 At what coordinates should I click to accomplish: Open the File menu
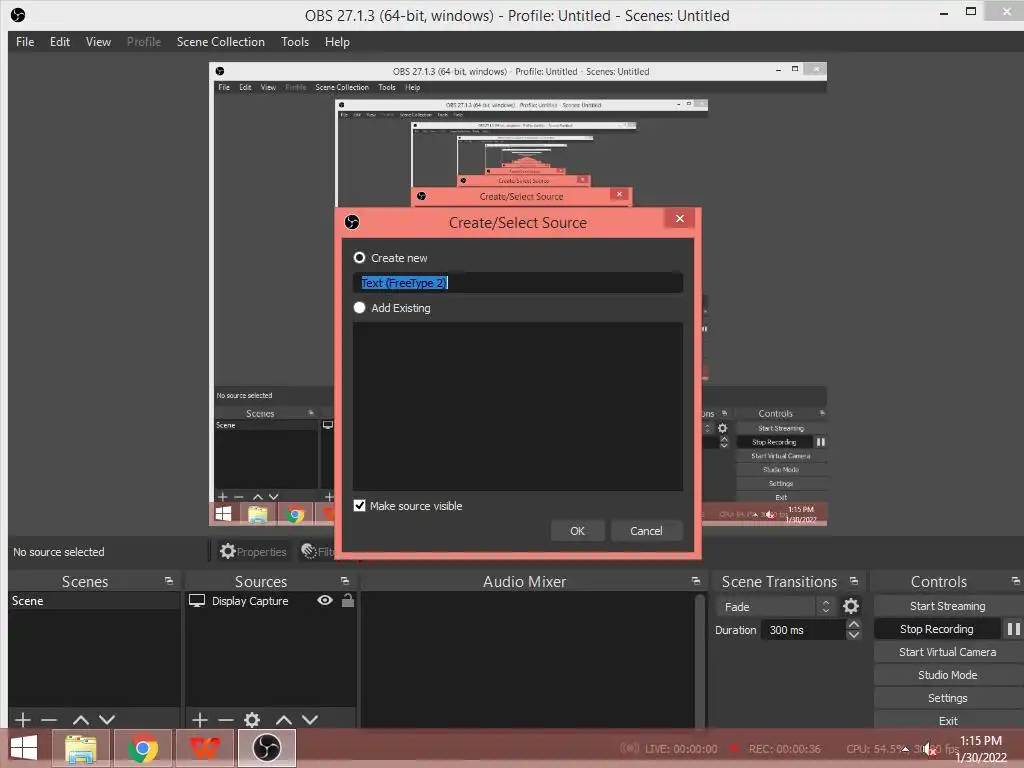click(x=25, y=42)
